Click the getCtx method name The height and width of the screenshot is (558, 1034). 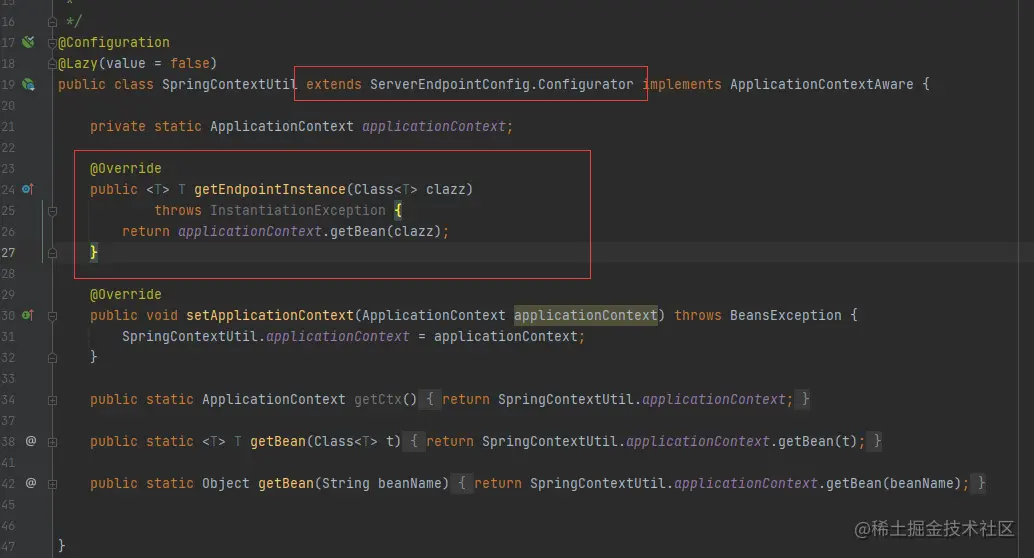point(378,399)
